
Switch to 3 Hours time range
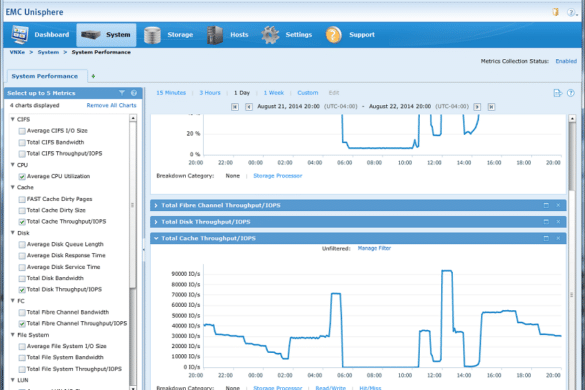coord(210,93)
